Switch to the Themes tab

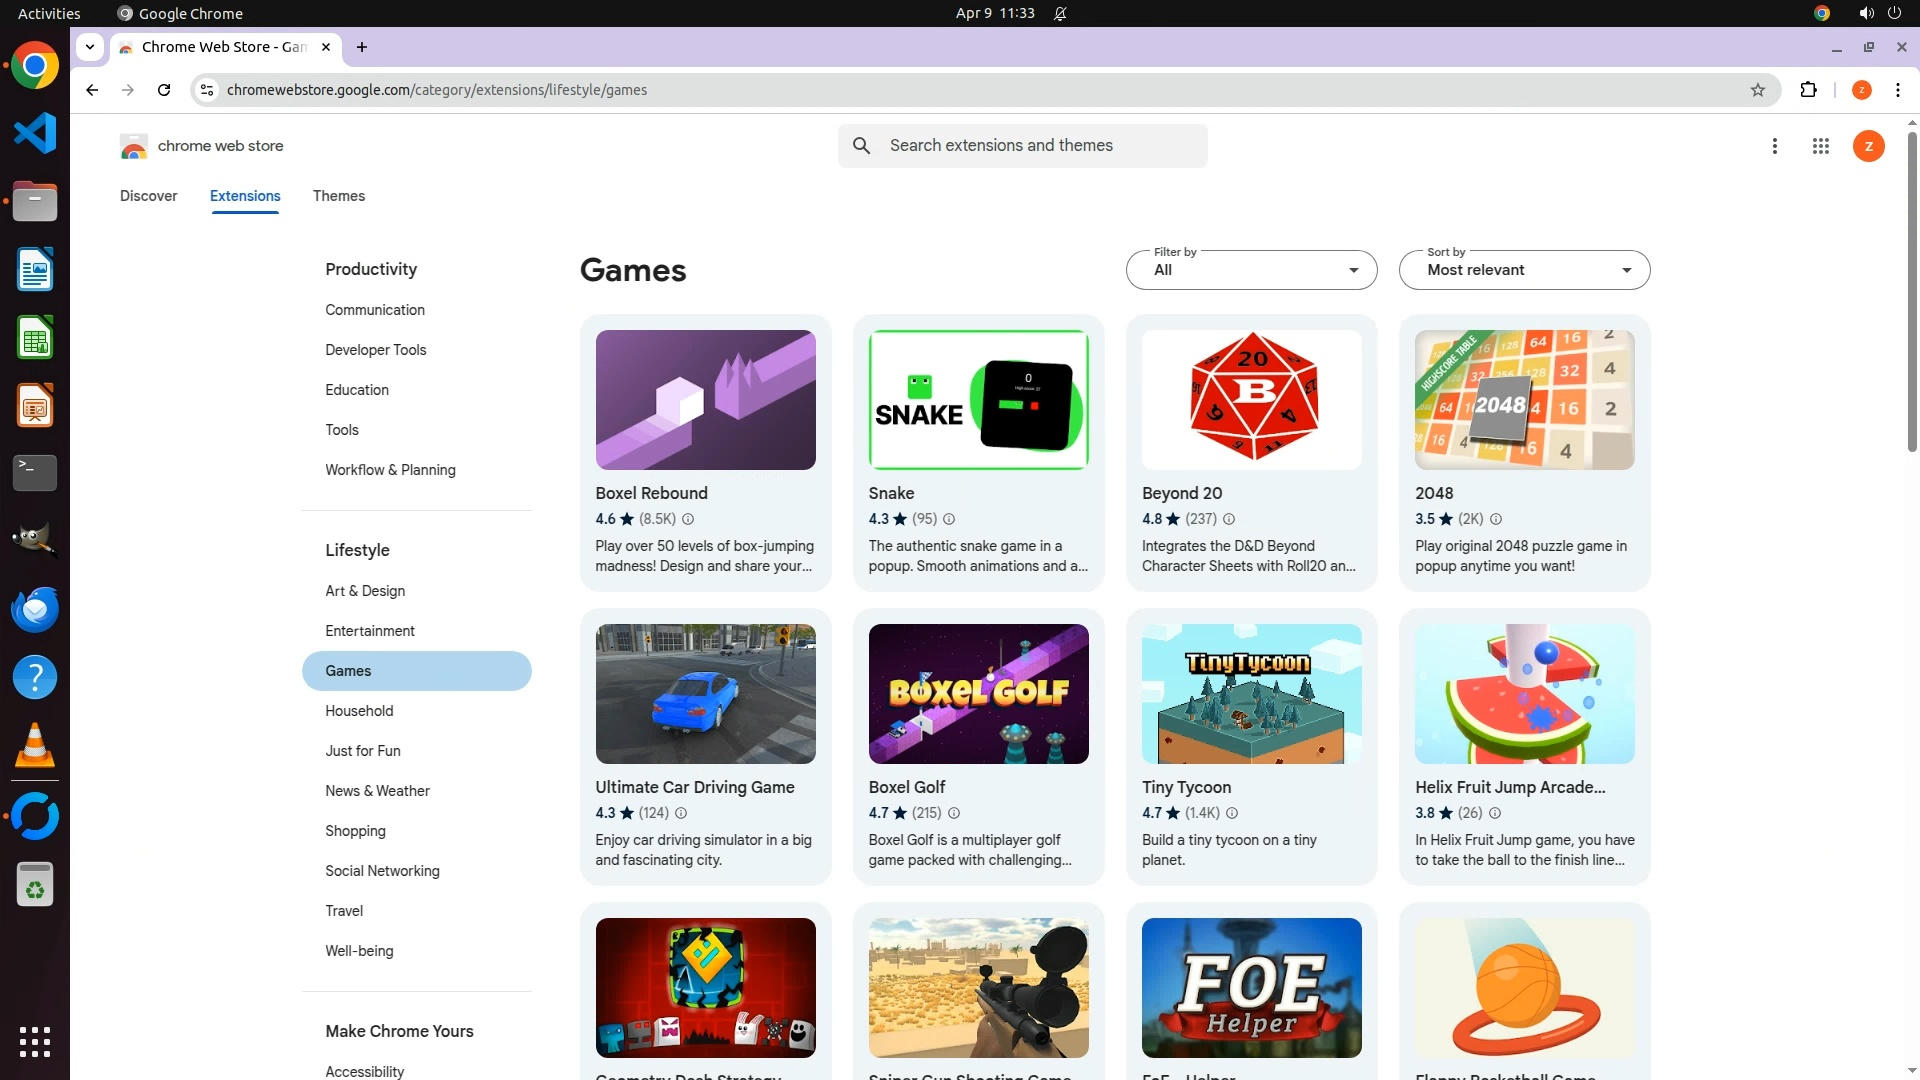[338, 196]
